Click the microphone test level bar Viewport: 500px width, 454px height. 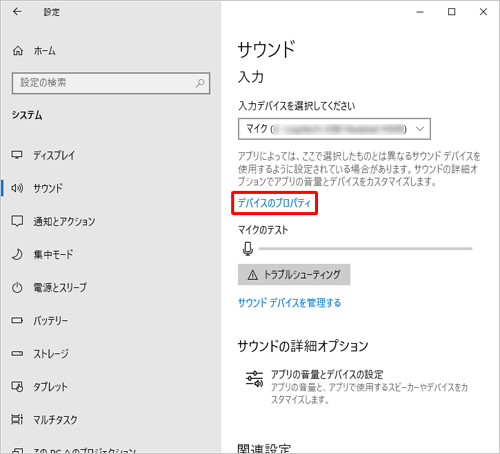tap(365, 249)
